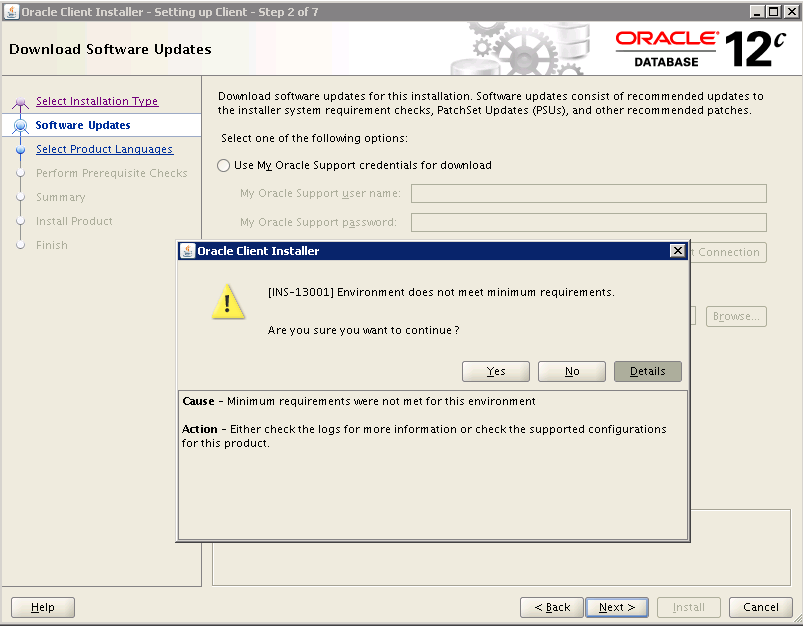This screenshot has height=627, width=803.
Task: Decline continuing with the No button
Action: click(x=572, y=371)
